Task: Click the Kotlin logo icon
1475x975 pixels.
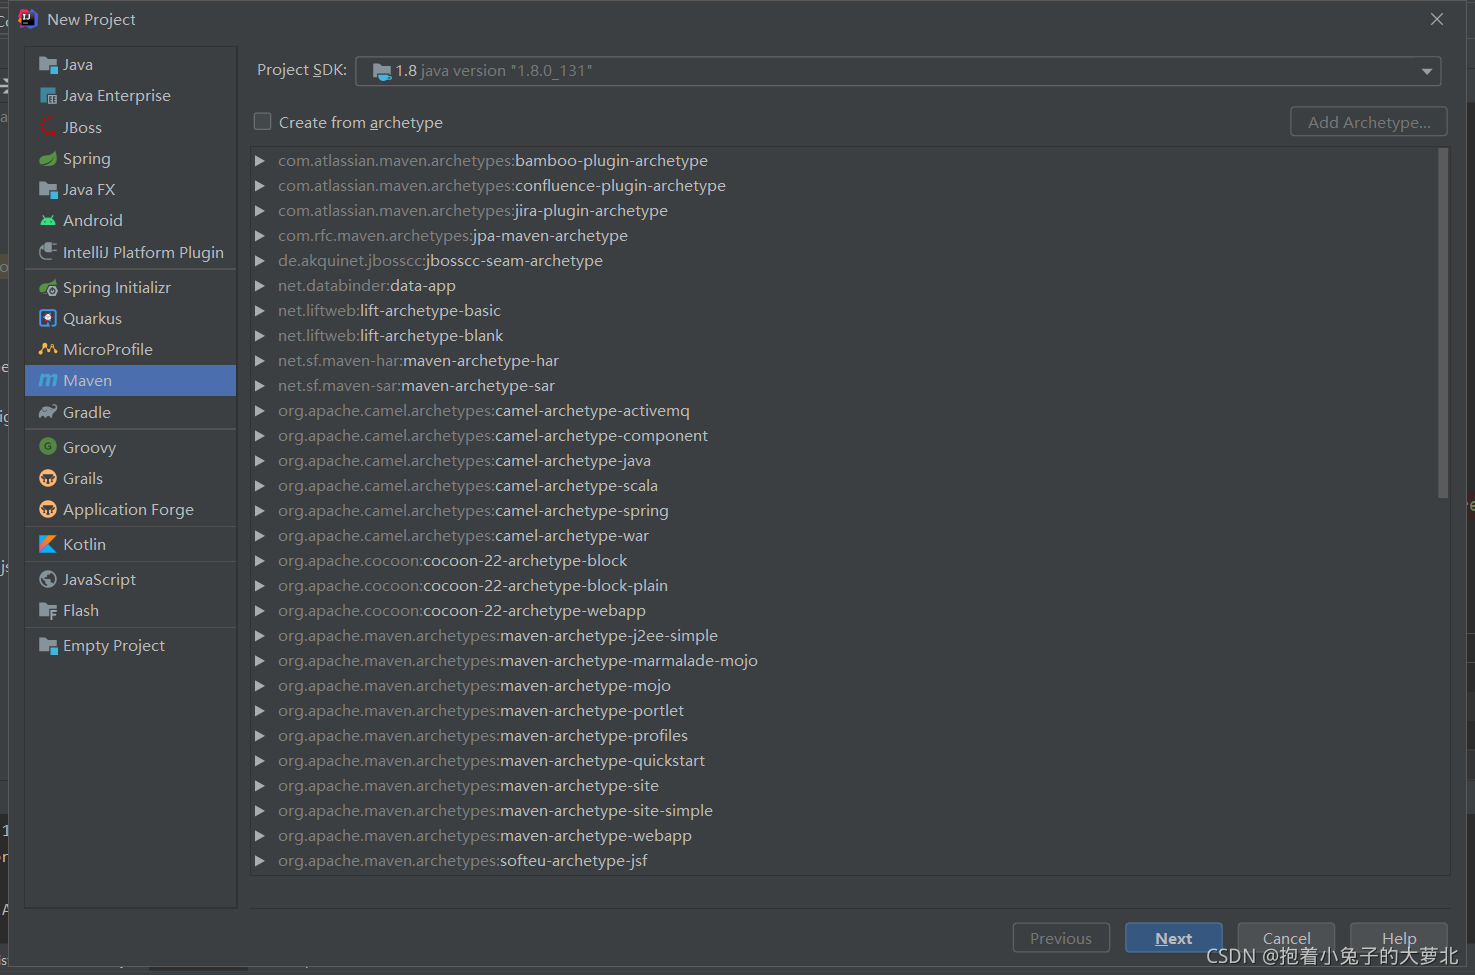Action: coord(48,544)
